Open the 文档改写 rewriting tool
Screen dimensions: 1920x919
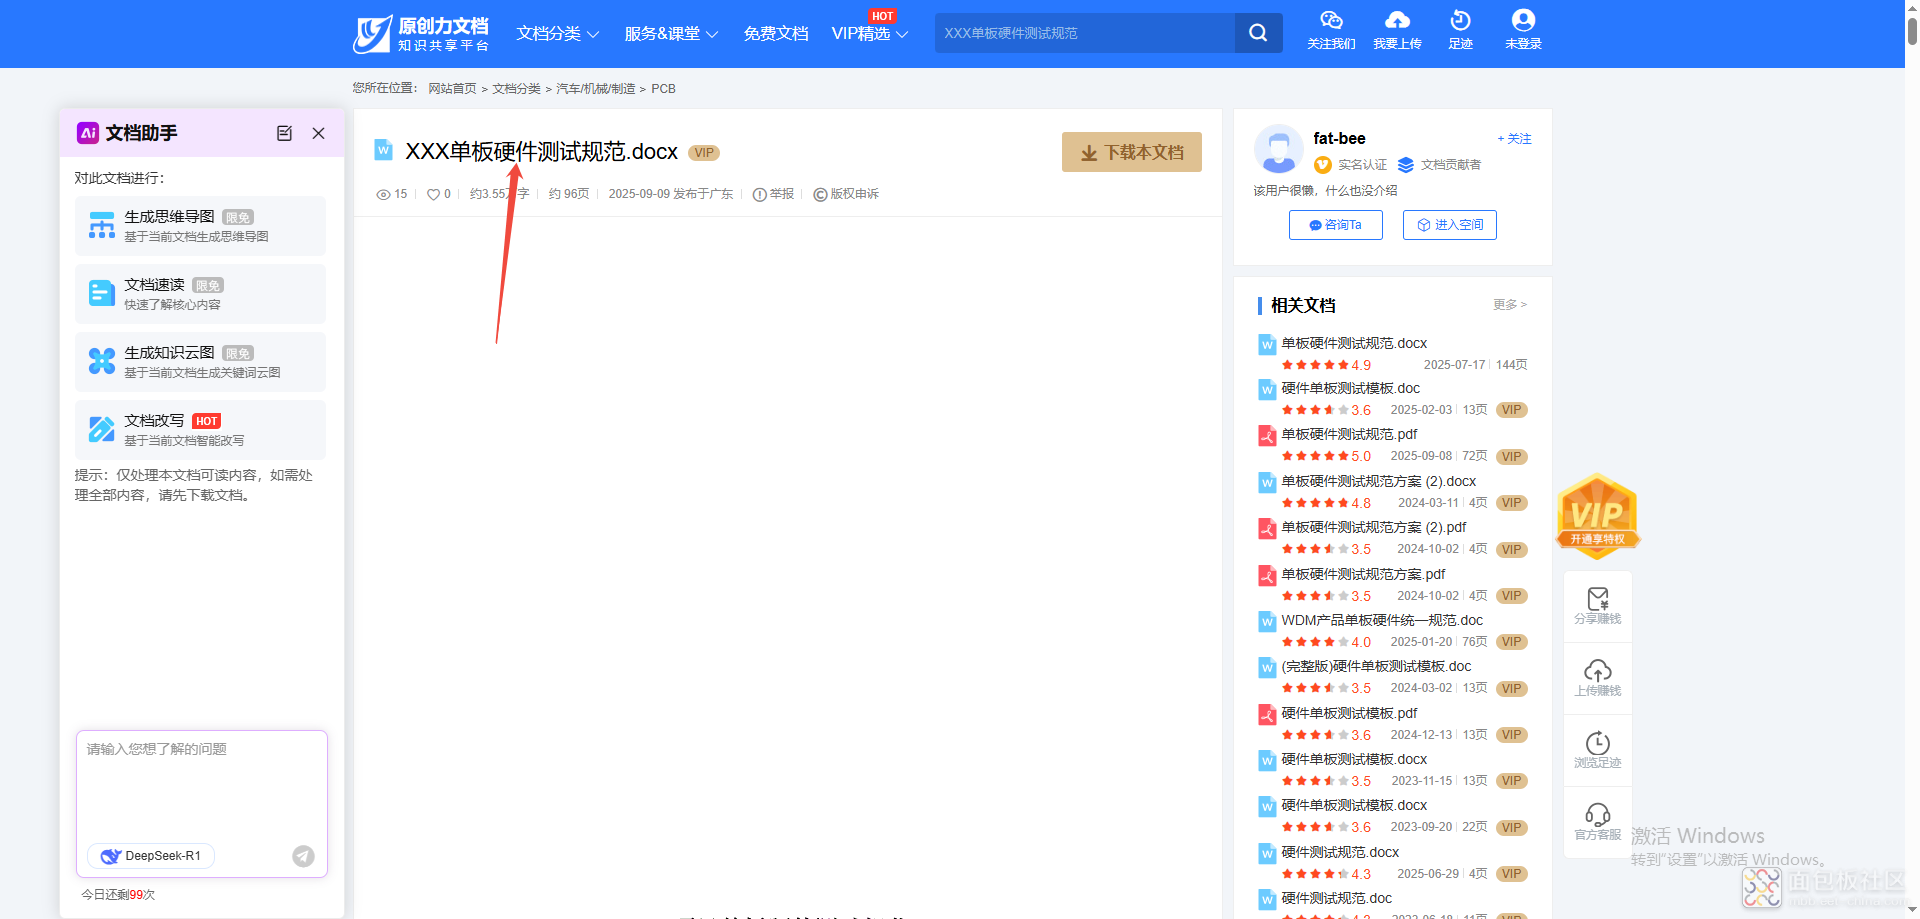point(199,429)
